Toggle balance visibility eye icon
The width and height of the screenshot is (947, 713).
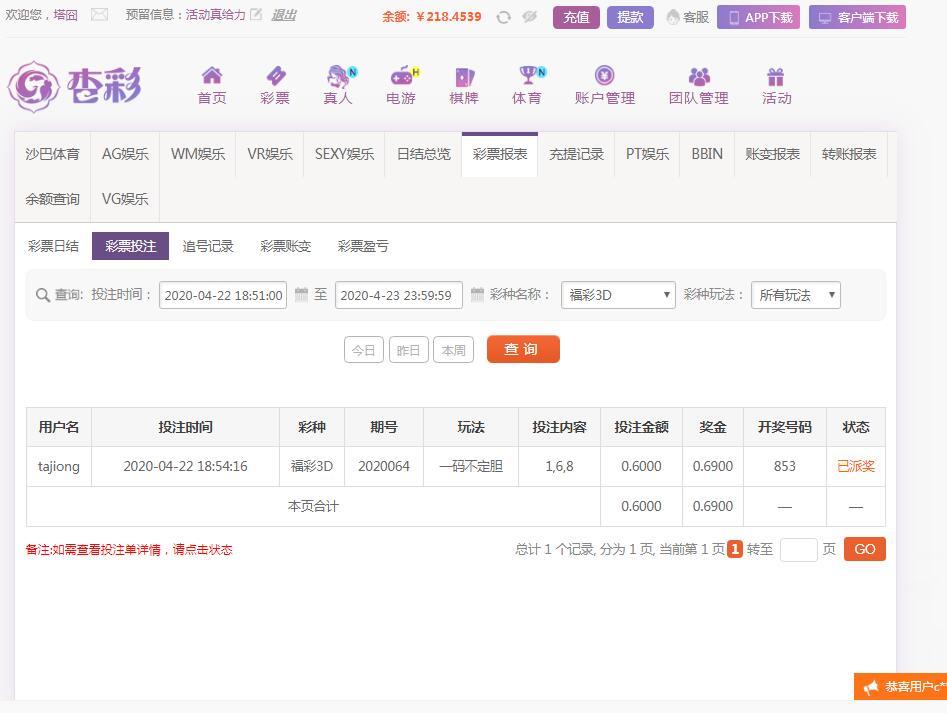click(x=530, y=17)
